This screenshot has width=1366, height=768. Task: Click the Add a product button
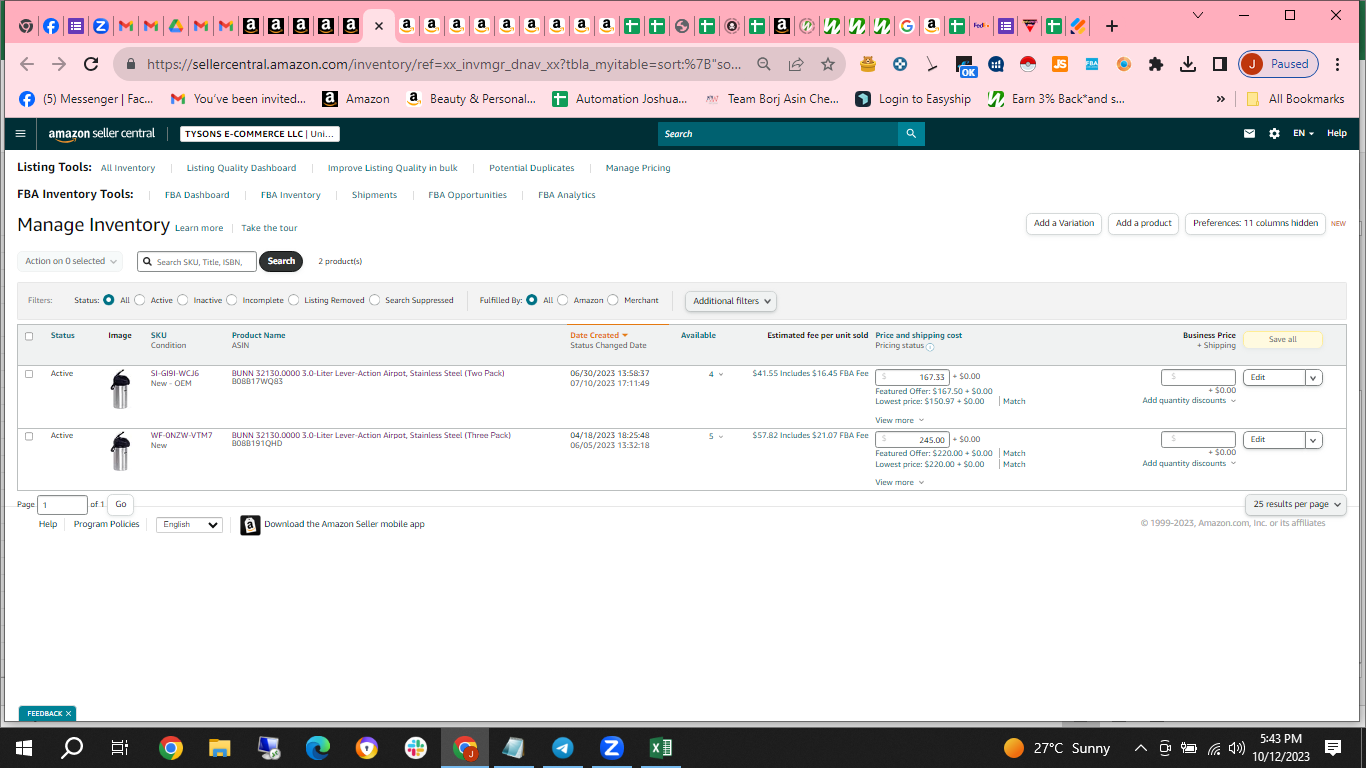1144,224
